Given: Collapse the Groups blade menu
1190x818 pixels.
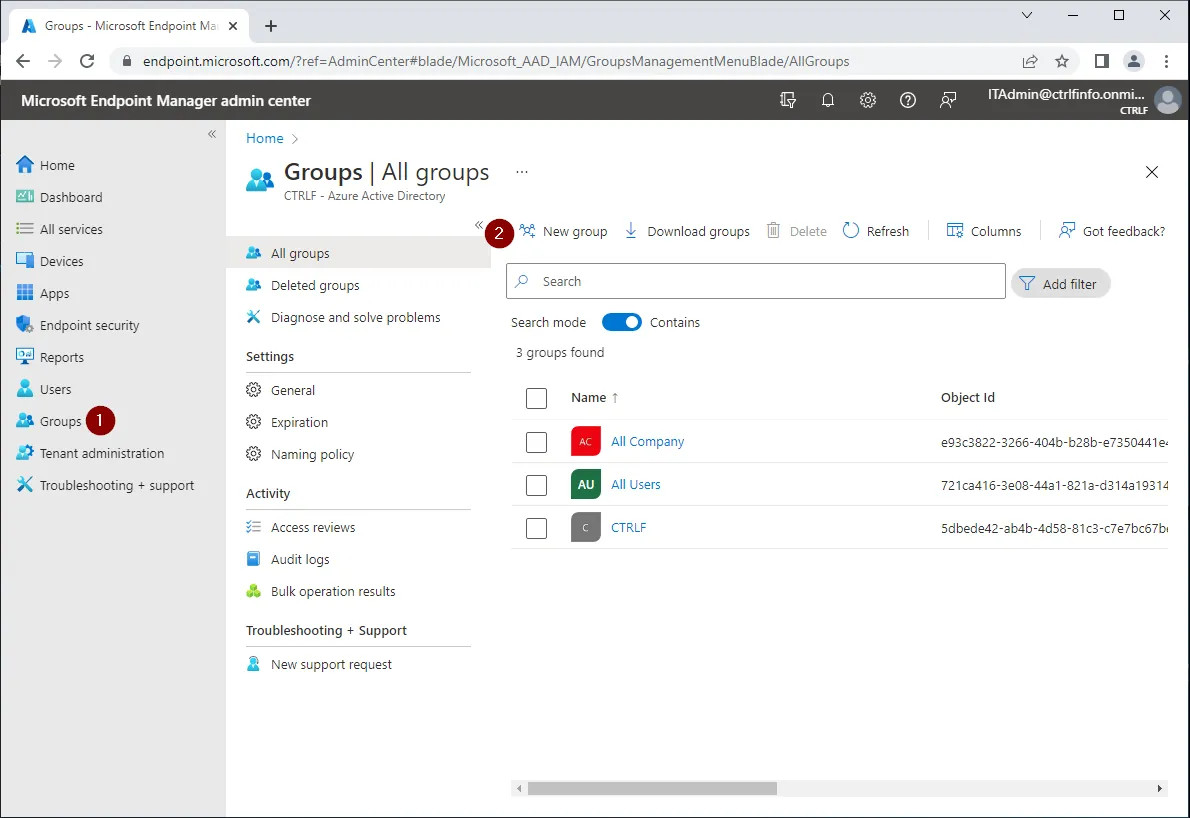Looking at the screenshot, I should (479, 225).
